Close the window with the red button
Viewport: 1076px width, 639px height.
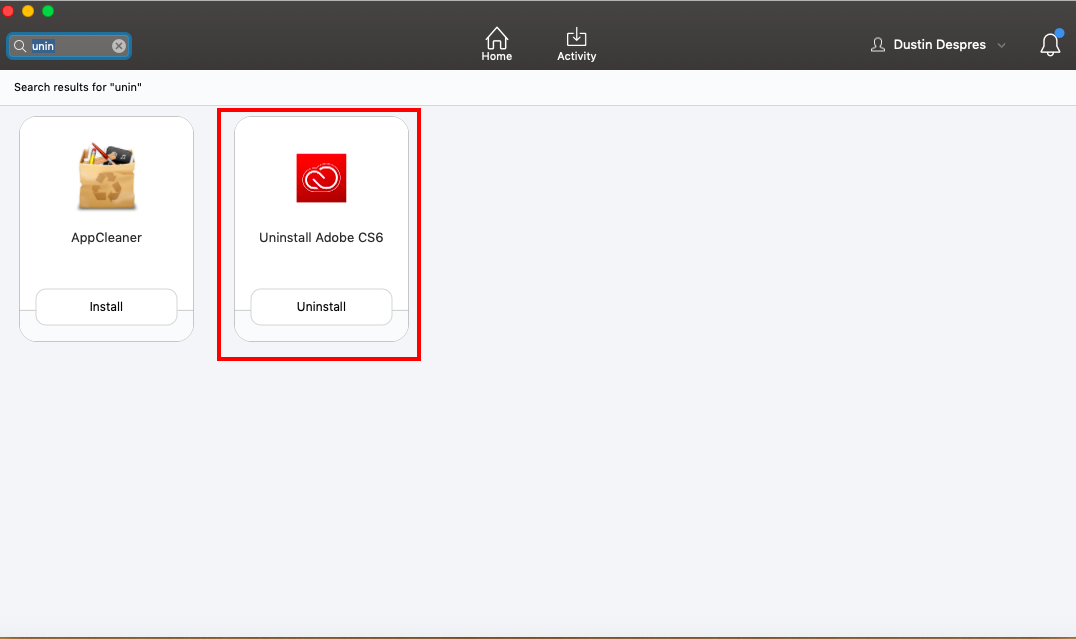tap(8, 11)
